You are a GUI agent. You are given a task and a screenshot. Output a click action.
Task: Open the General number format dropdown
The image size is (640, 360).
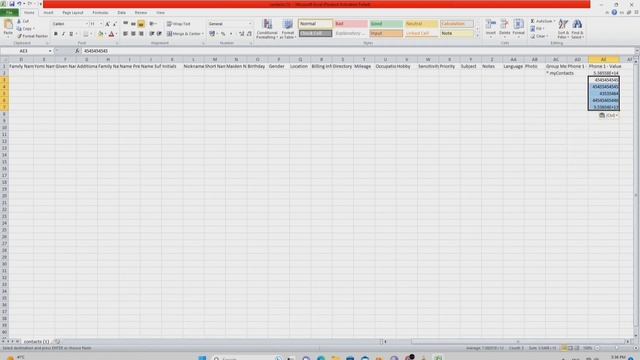[250, 24]
